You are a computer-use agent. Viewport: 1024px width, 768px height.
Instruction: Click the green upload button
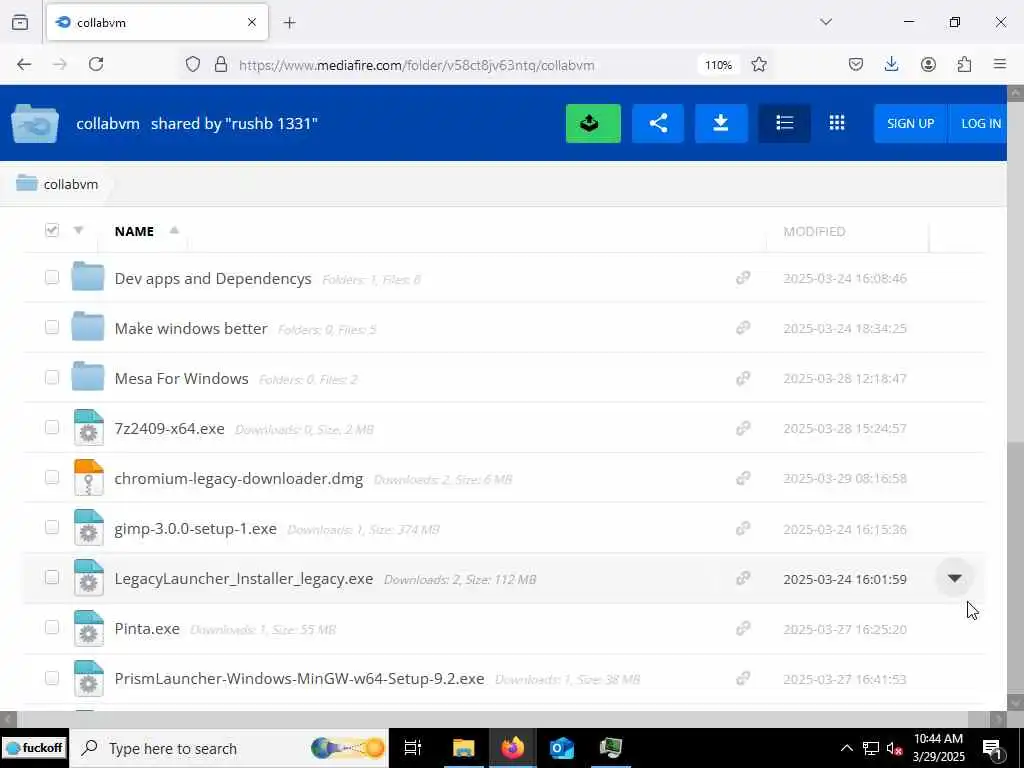[x=593, y=123]
